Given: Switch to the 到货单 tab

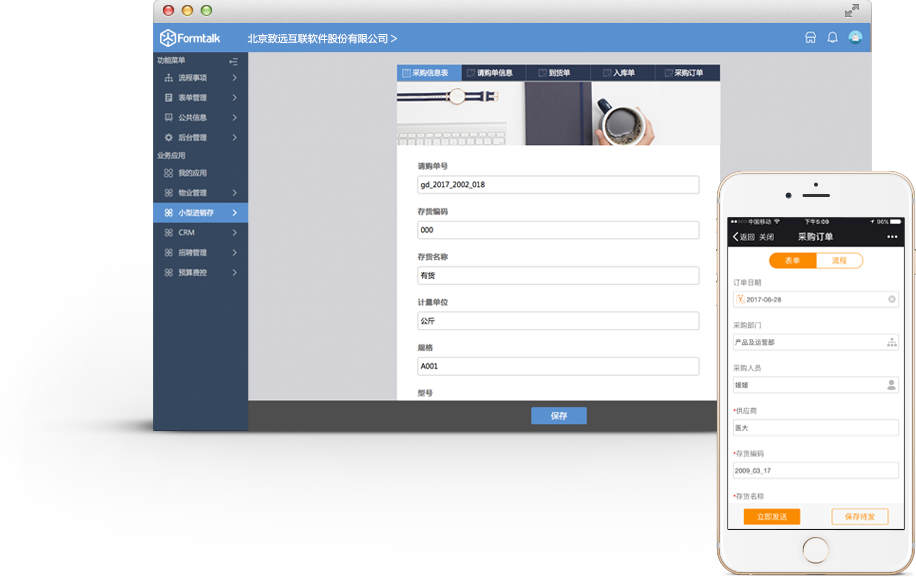Looking at the screenshot, I should [x=558, y=73].
